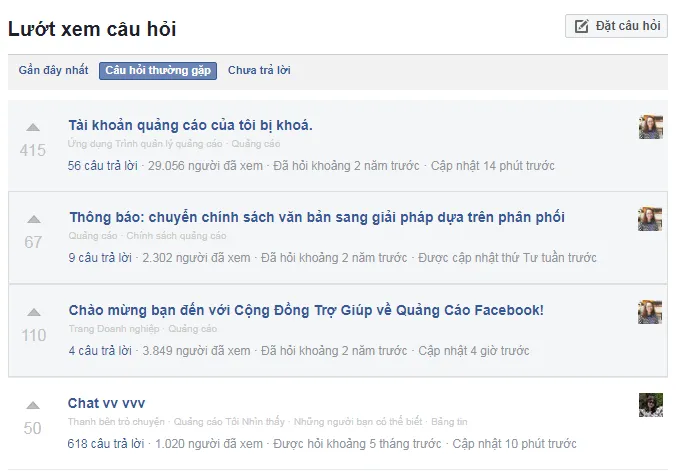
Task: Click vote count 415
Action: coord(33,150)
